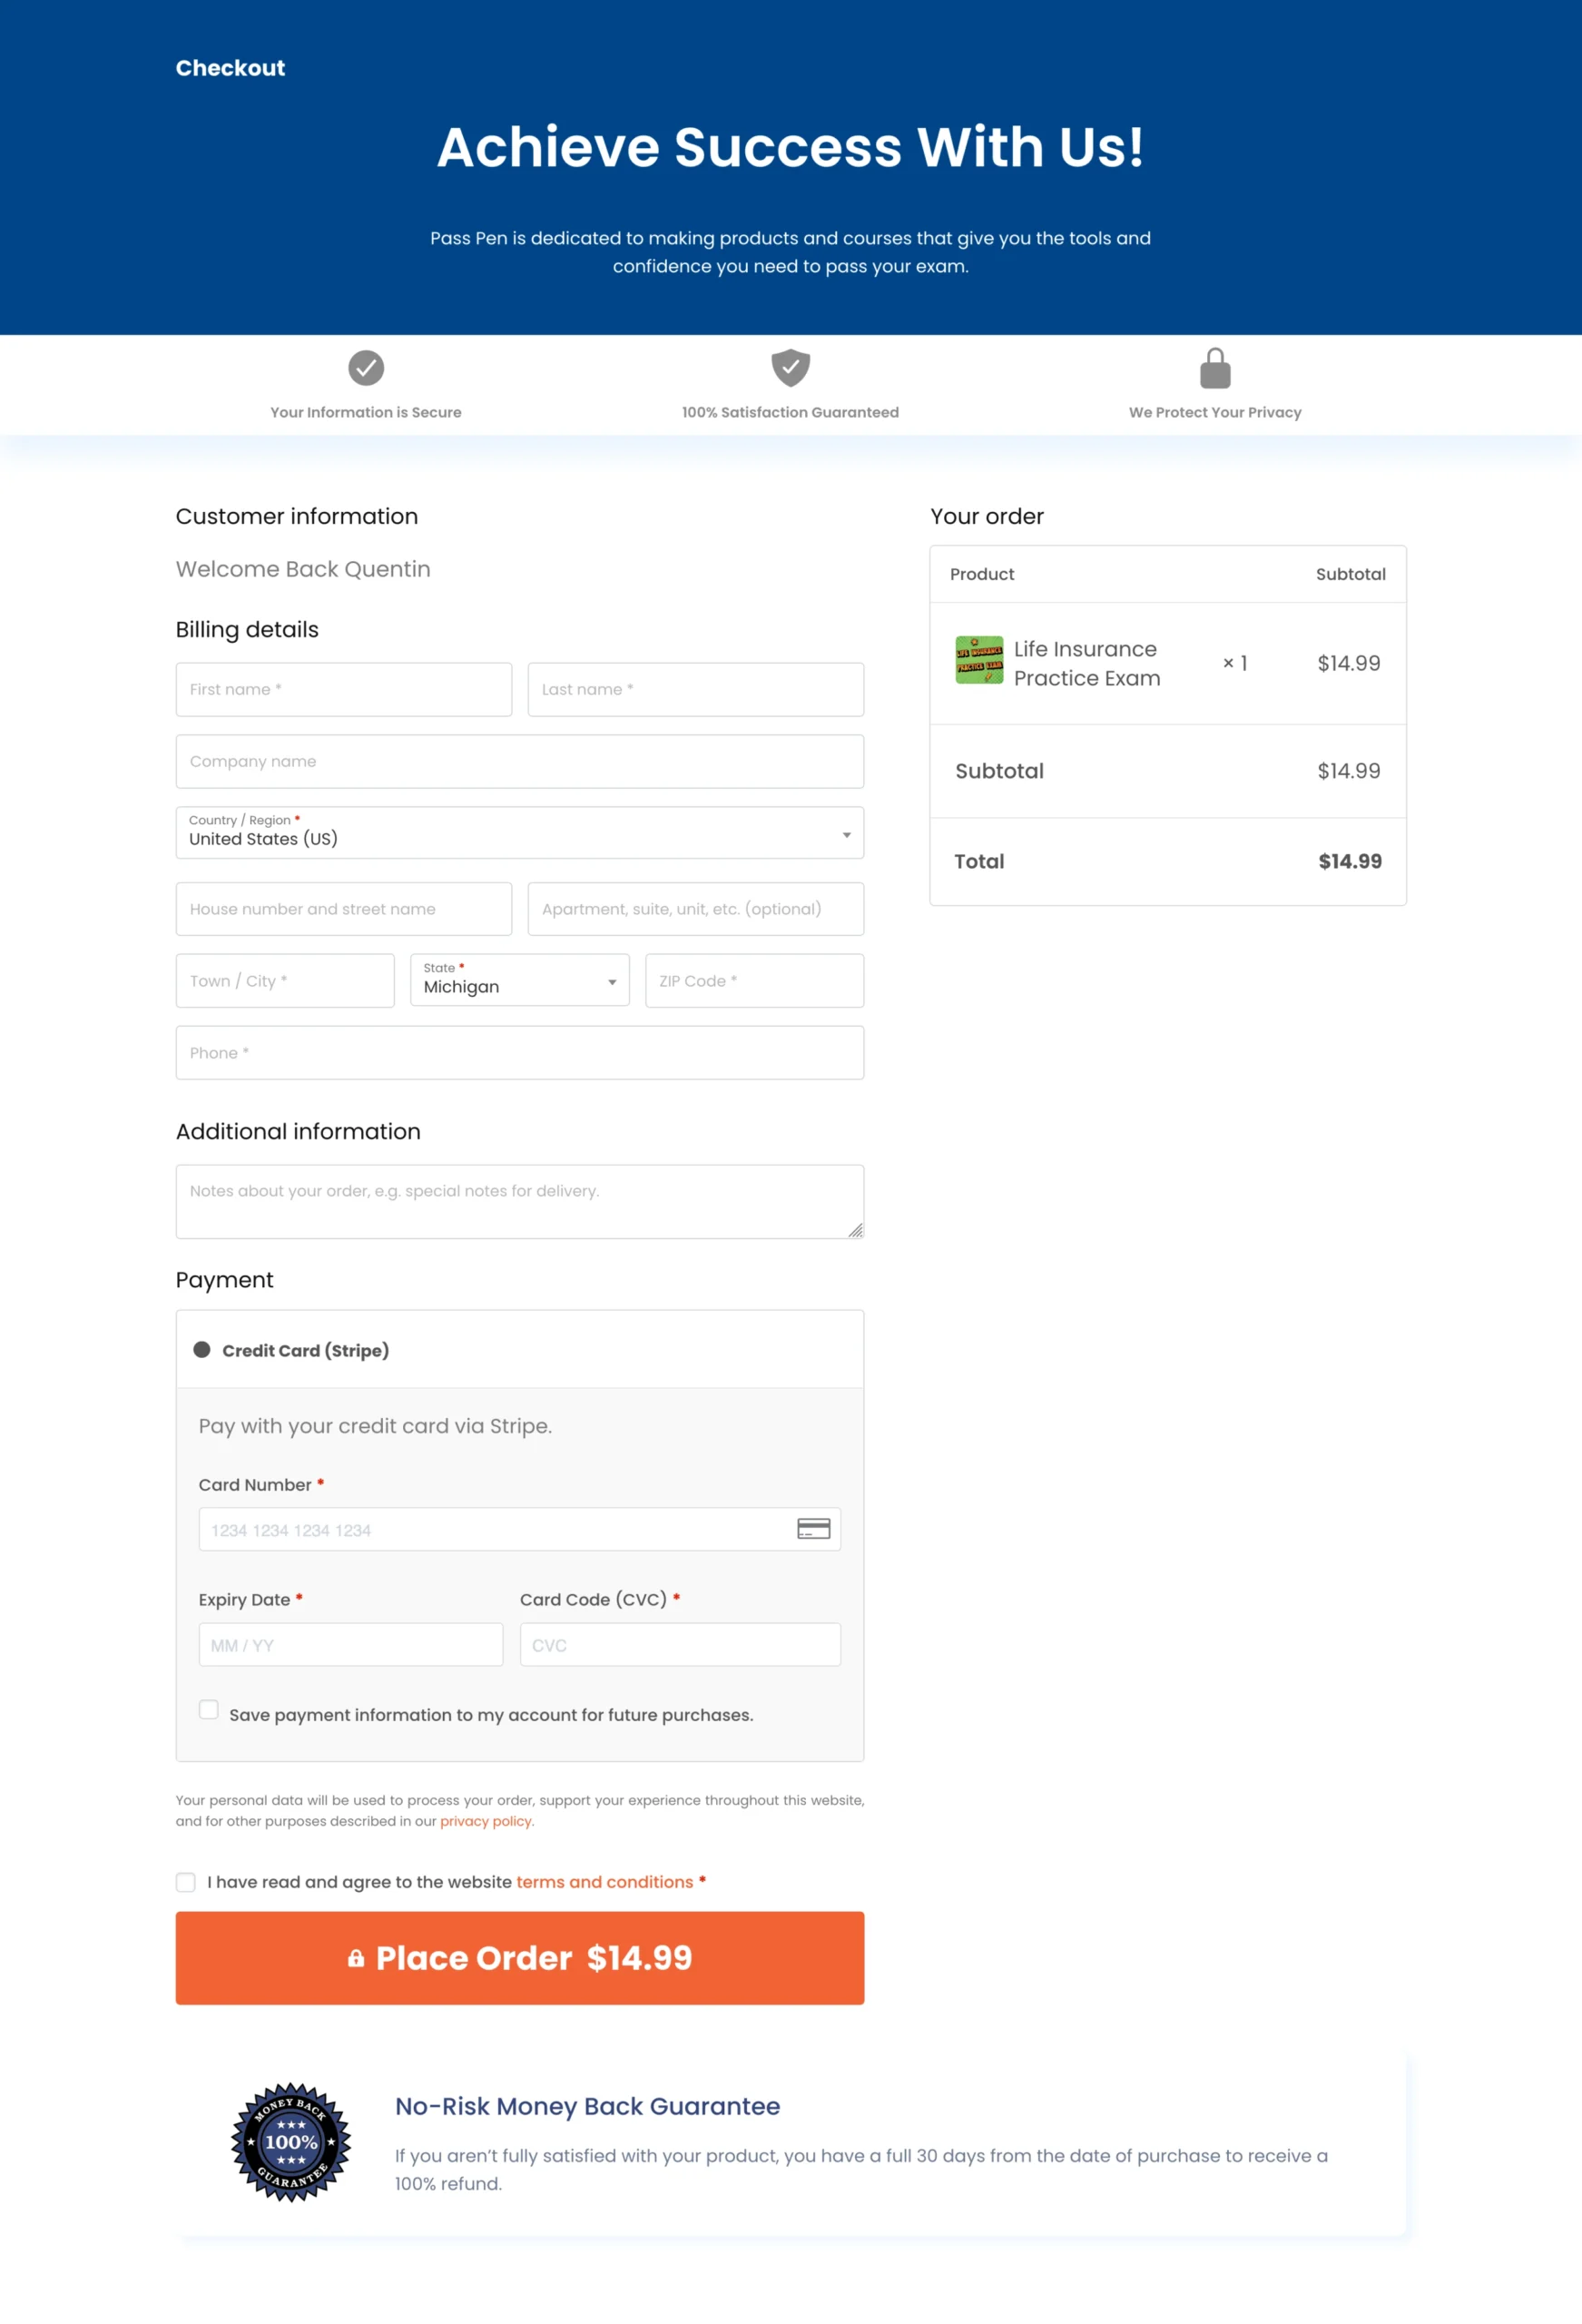Agree to the terms and conditions checkbox
1582x2324 pixels.
[x=186, y=1882]
